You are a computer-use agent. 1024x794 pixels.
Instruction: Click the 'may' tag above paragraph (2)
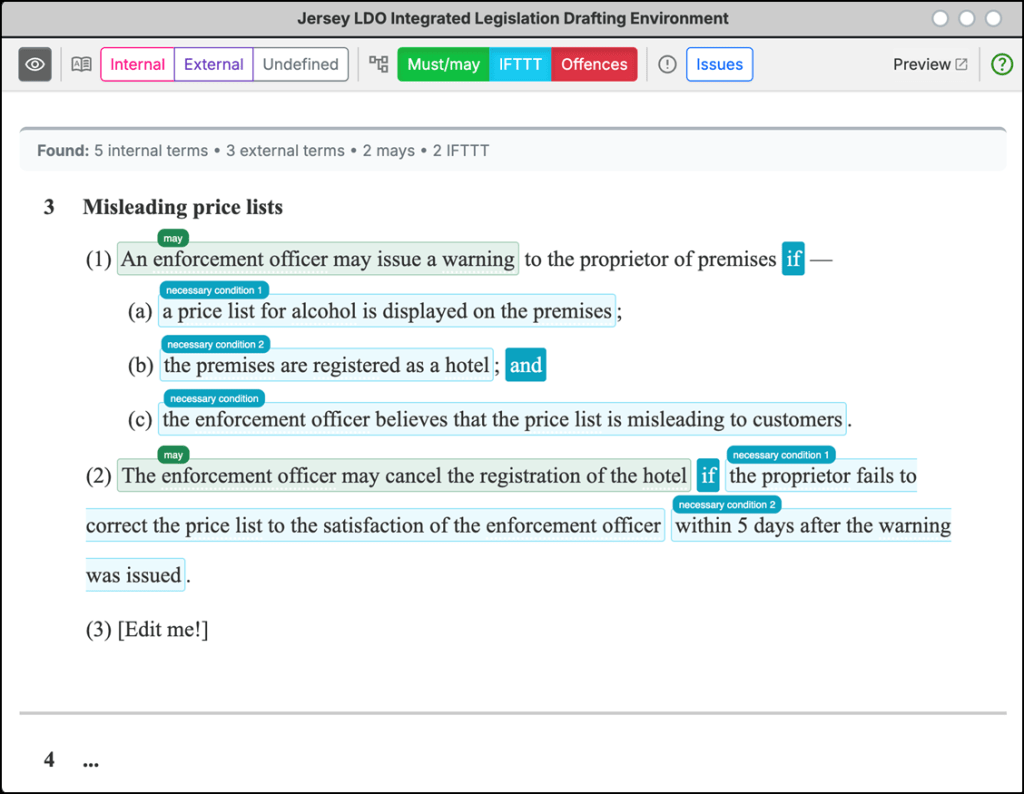(173, 455)
